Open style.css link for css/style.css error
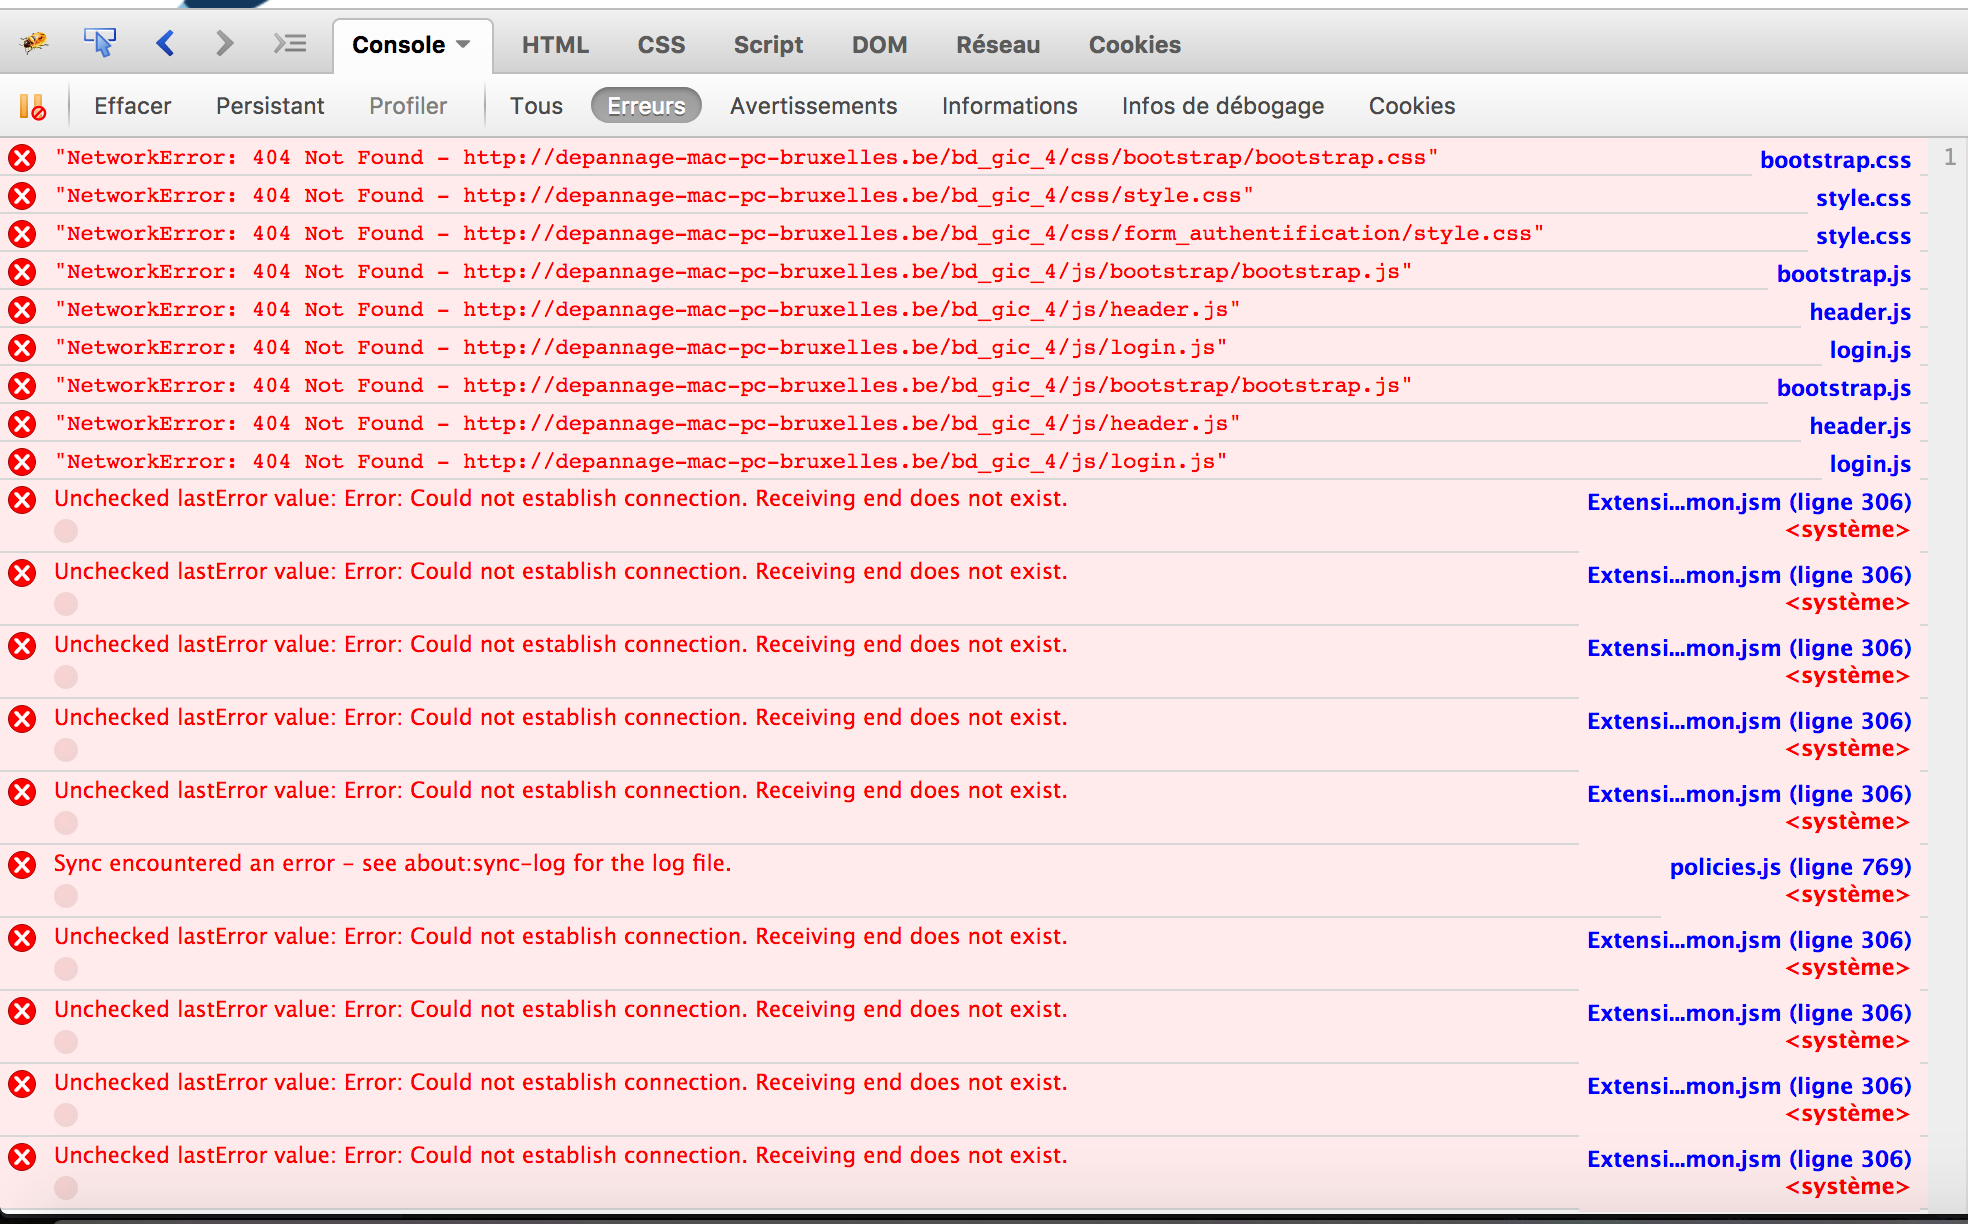This screenshot has height=1224, width=1968. [x=1863, y=198]
